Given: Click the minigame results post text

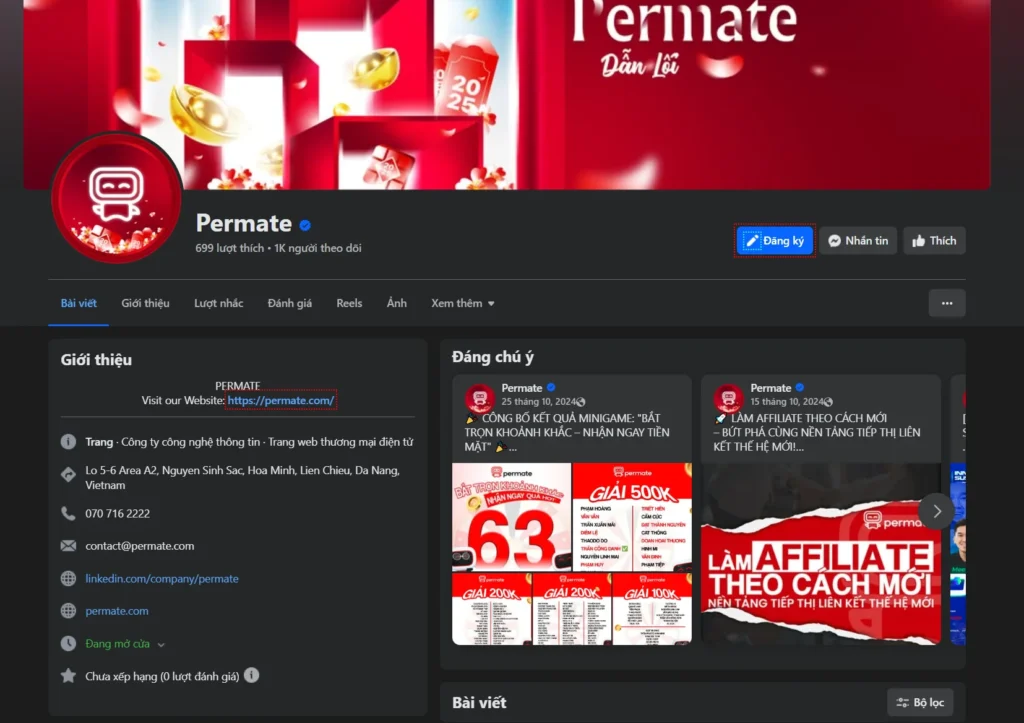Looking at the screenshot, I should coord(566,432).
